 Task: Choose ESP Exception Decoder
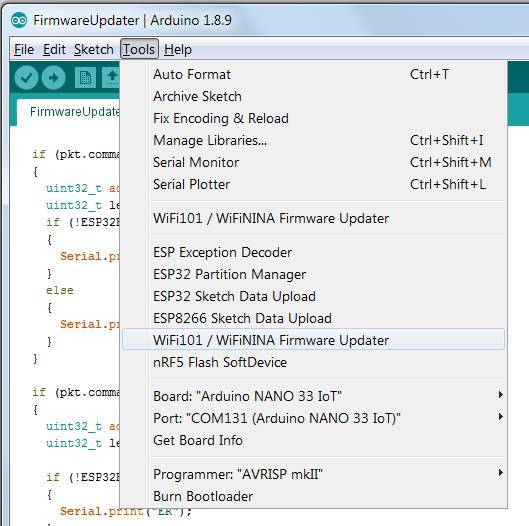click(314, 252)
